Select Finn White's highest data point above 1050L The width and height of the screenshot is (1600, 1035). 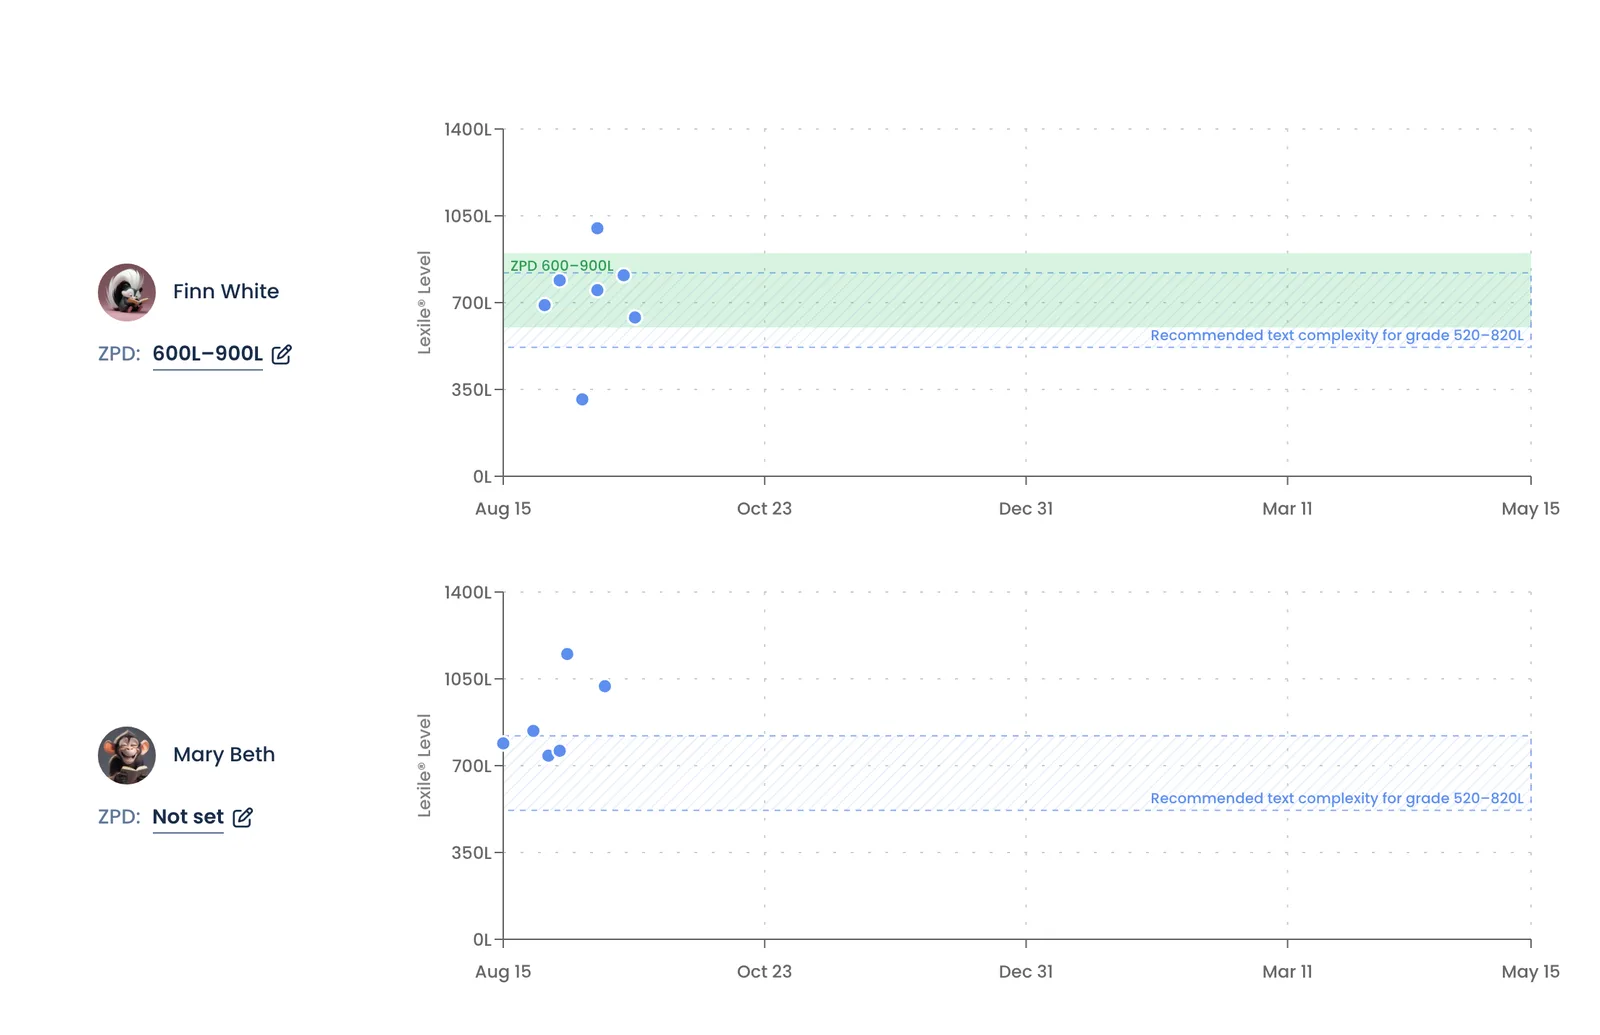[597, 228]
